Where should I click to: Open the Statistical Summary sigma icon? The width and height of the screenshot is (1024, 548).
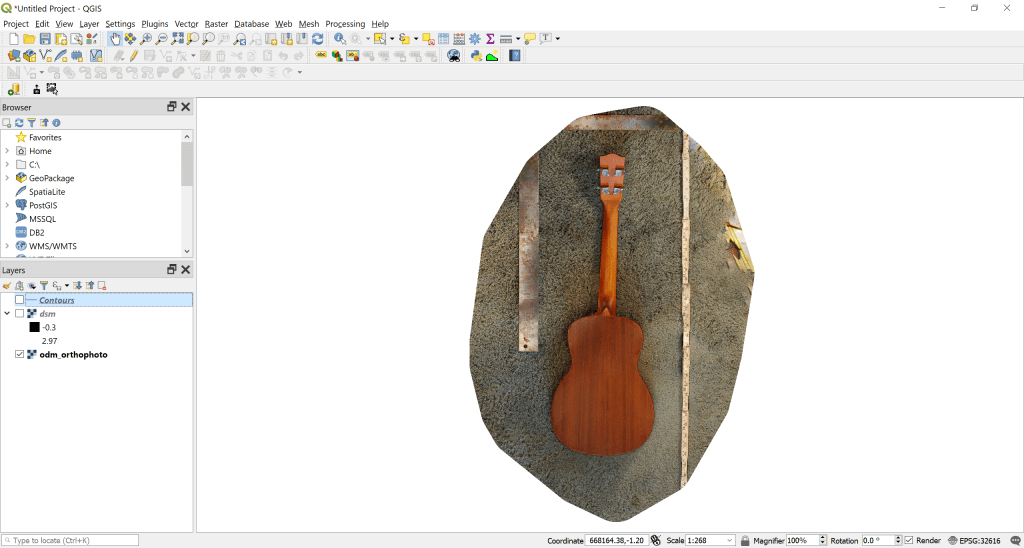coord(490,39)
